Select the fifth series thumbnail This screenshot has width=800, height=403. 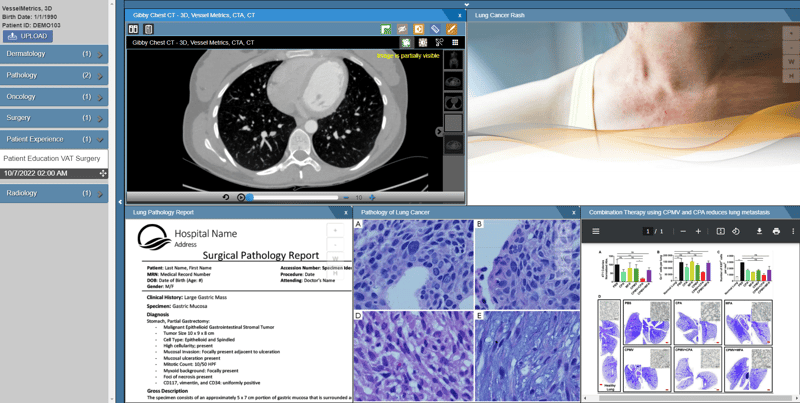pos(454,144)
